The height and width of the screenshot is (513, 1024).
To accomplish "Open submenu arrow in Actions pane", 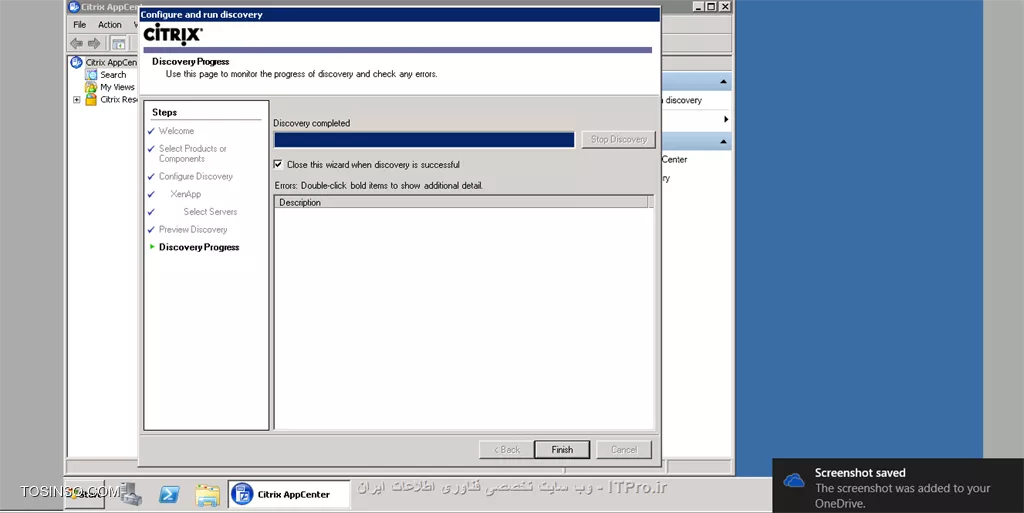I will pyautogui.click(x=726, y=119).
